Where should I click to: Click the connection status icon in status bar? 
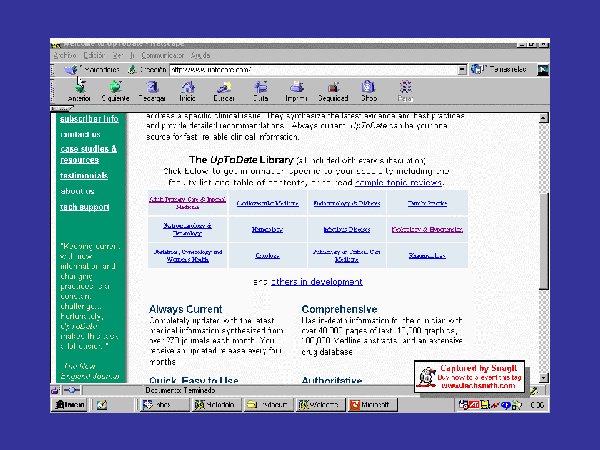pos(72,390)
